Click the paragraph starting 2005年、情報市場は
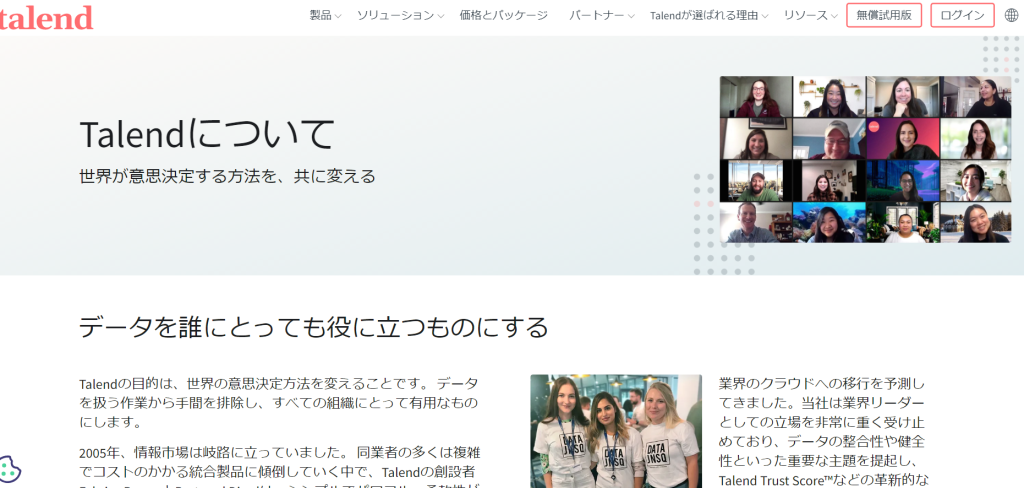Image resolution: width=1024 pixels, height=488 pixels. point(279,466)
